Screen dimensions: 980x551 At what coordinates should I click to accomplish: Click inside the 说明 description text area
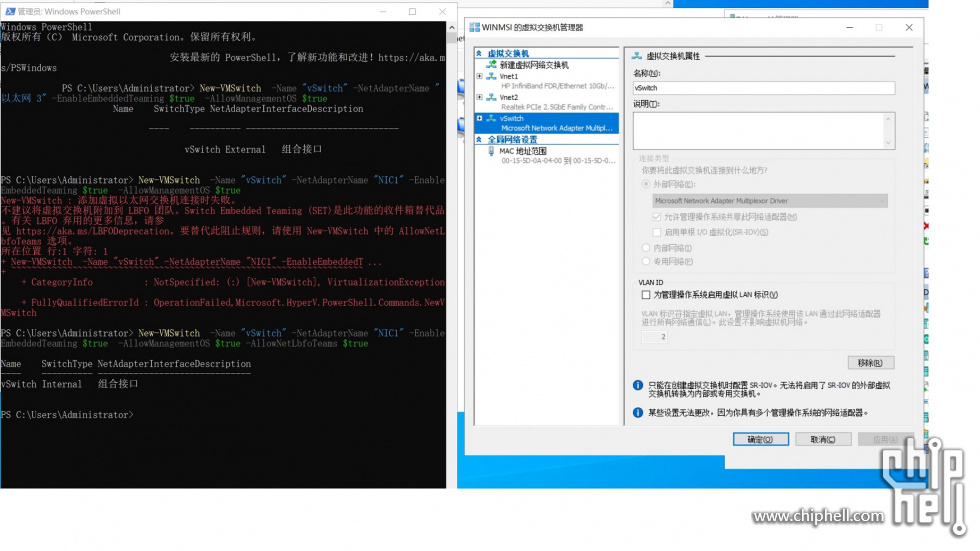pos(758,131)
